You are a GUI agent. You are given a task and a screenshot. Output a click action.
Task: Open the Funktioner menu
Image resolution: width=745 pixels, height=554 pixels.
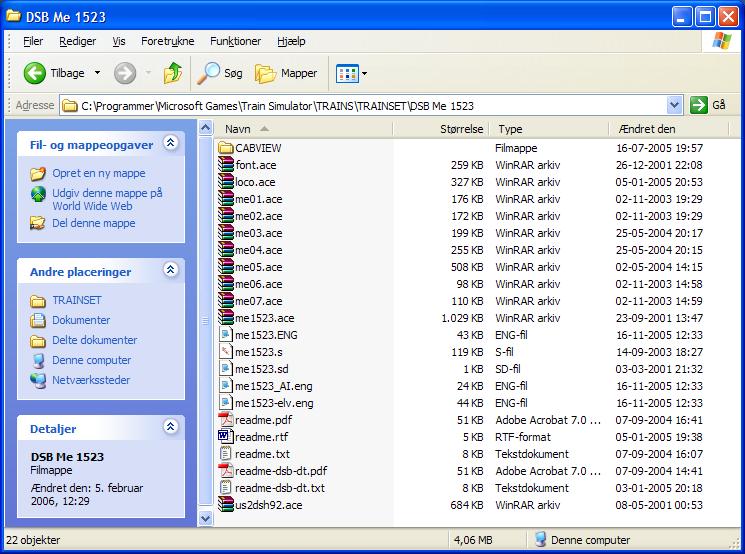tap(236, 41)
